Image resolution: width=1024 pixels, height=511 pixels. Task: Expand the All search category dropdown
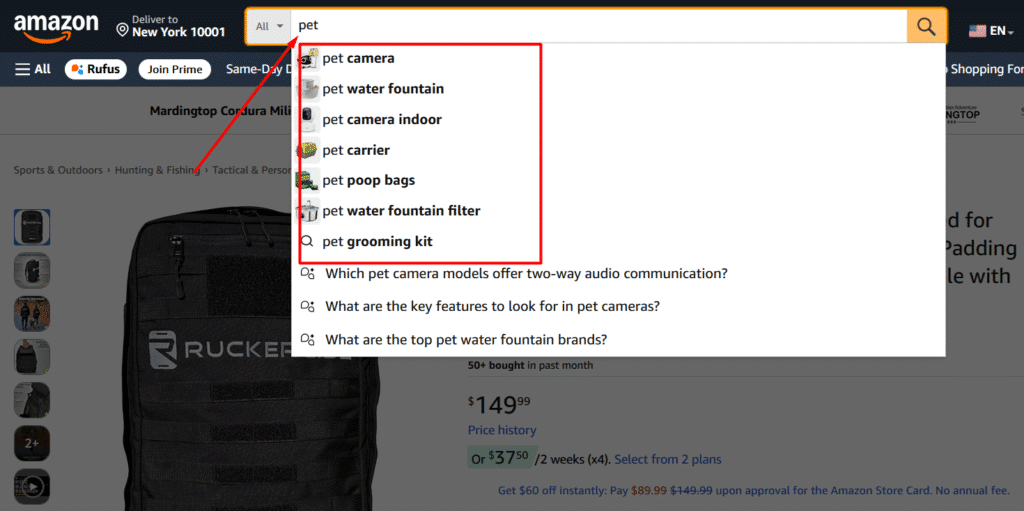(269, 27)
